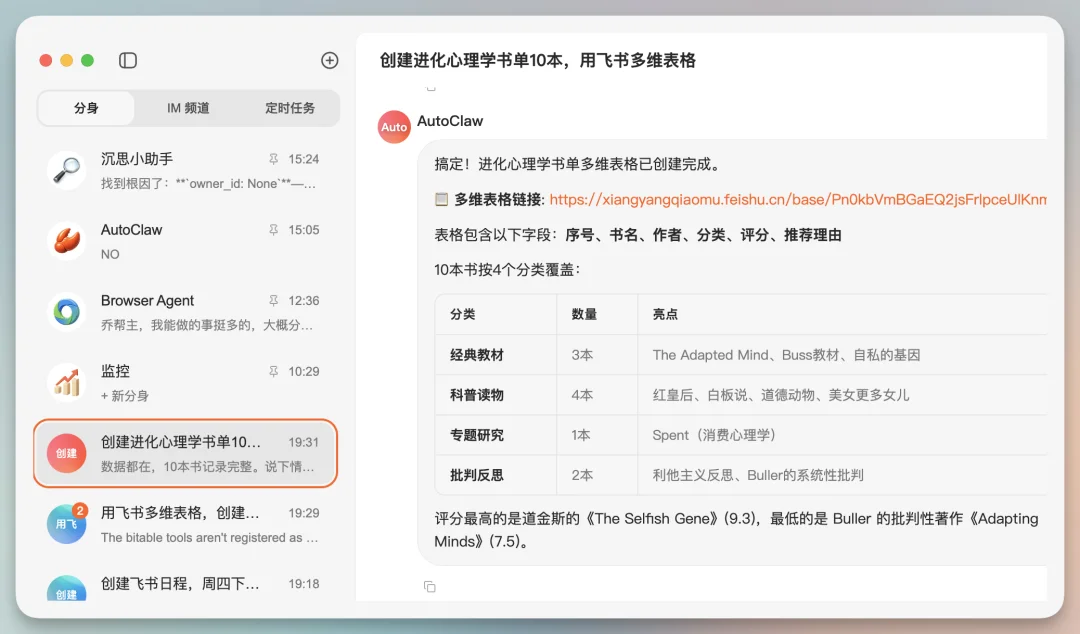
Task: Click the copy icon below the table message
Action: point(430,586)
